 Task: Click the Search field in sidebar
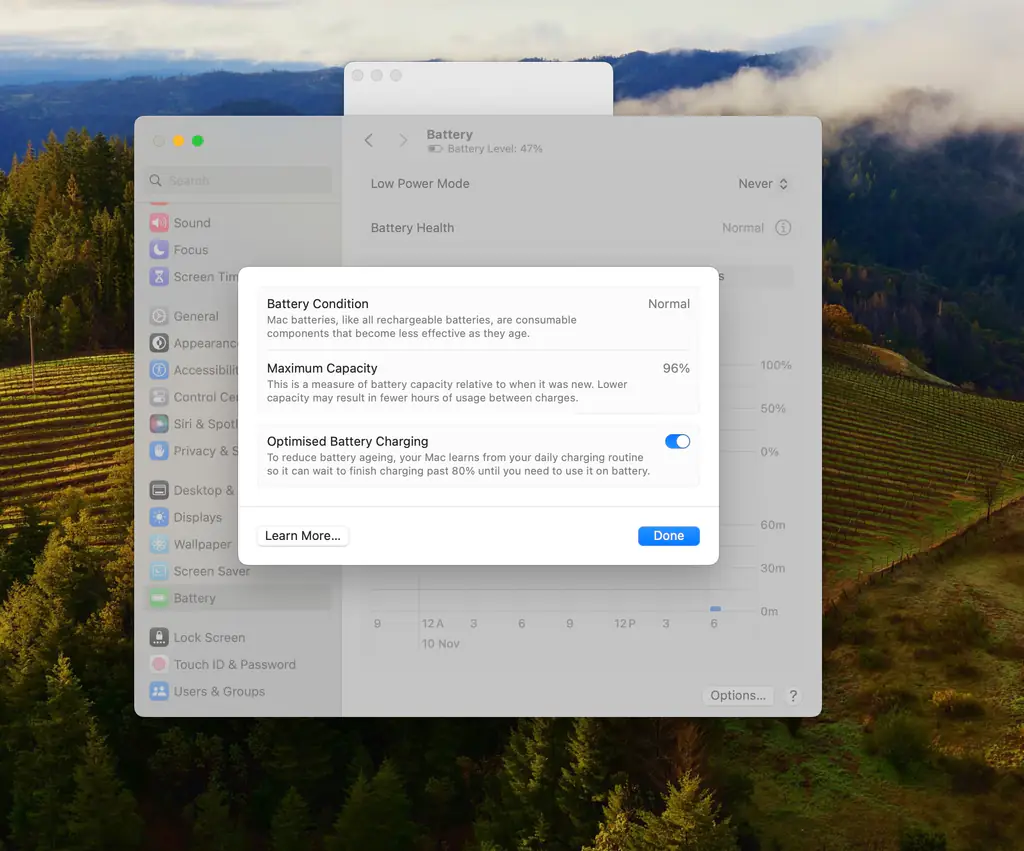(240, 181)
